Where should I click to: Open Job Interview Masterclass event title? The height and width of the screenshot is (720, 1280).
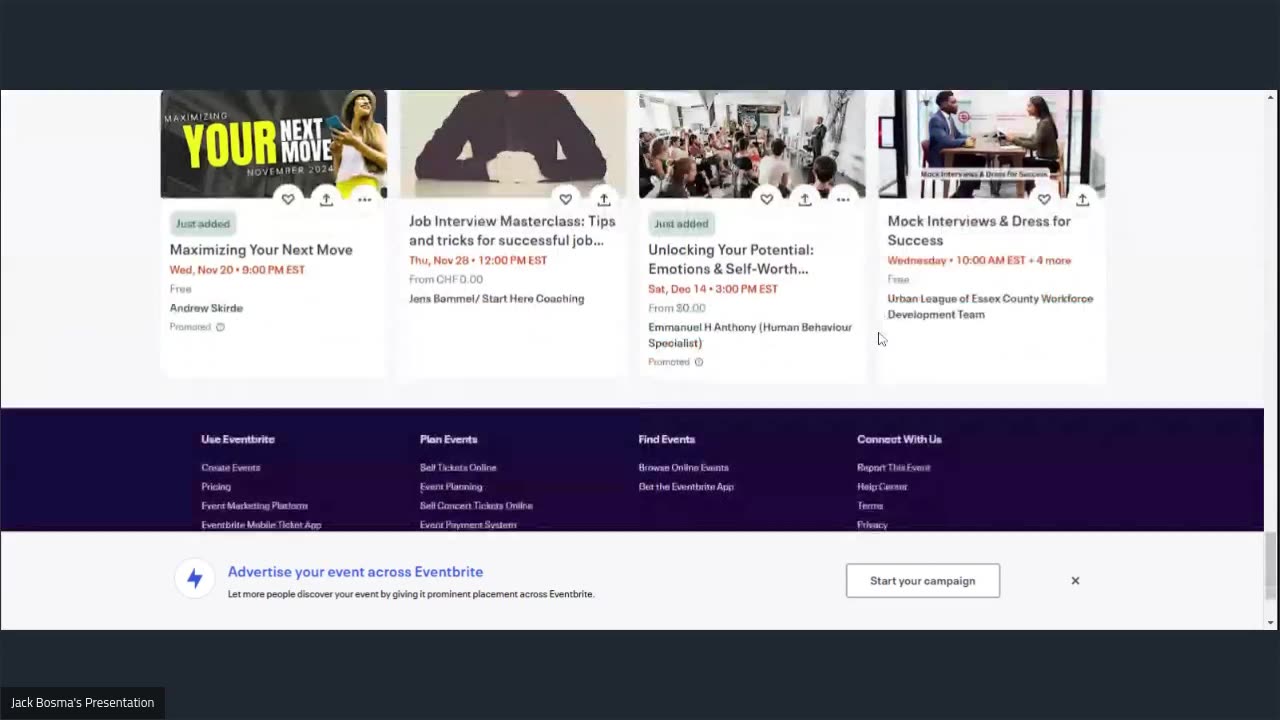tap(512, 230)
